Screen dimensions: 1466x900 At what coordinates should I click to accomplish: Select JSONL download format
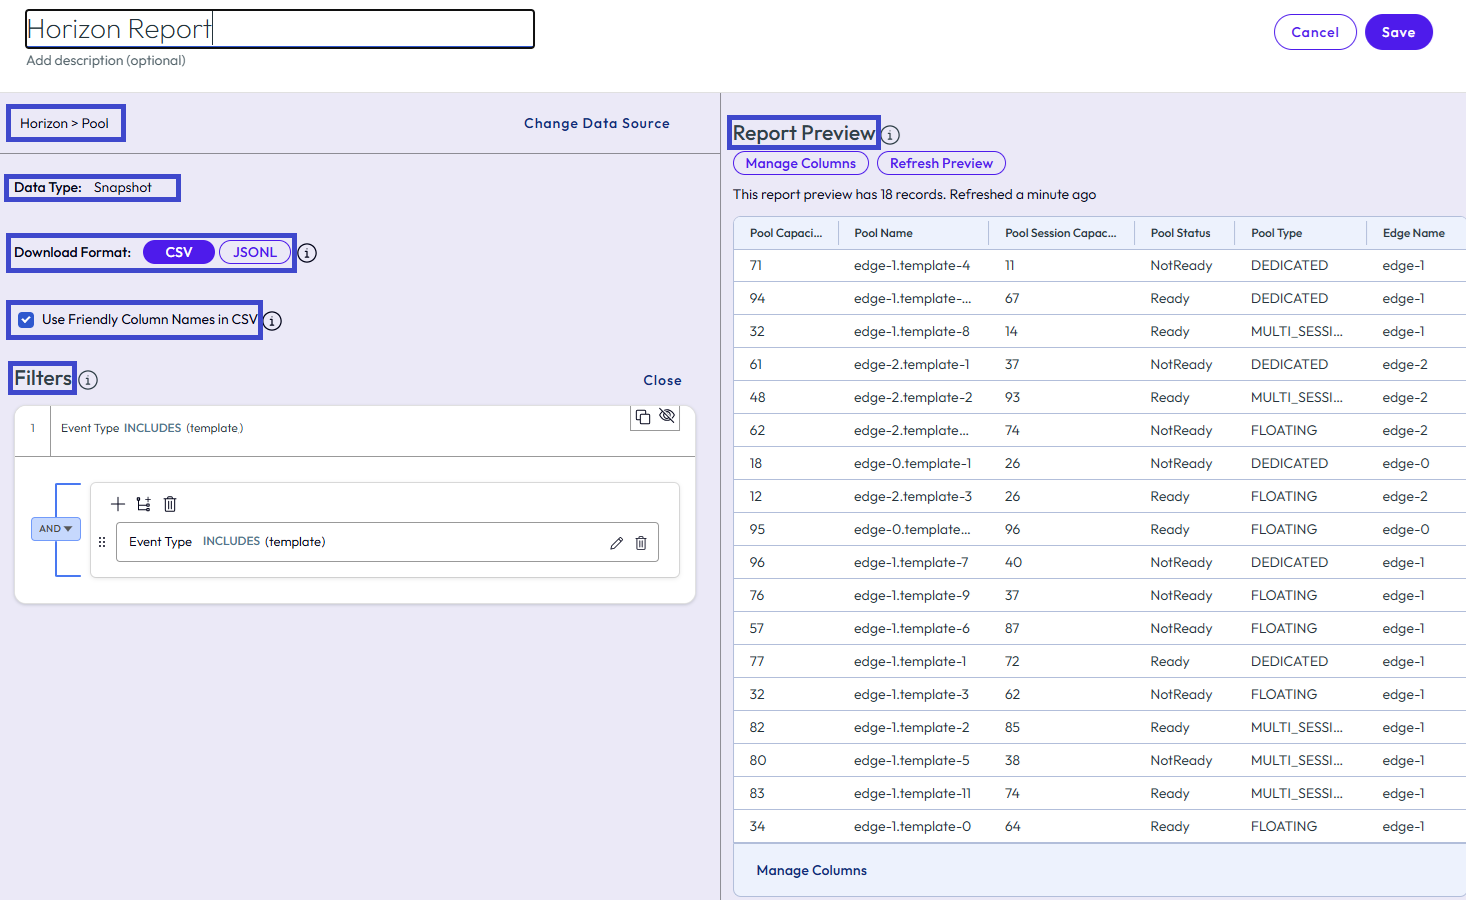(x=255, y=252)
